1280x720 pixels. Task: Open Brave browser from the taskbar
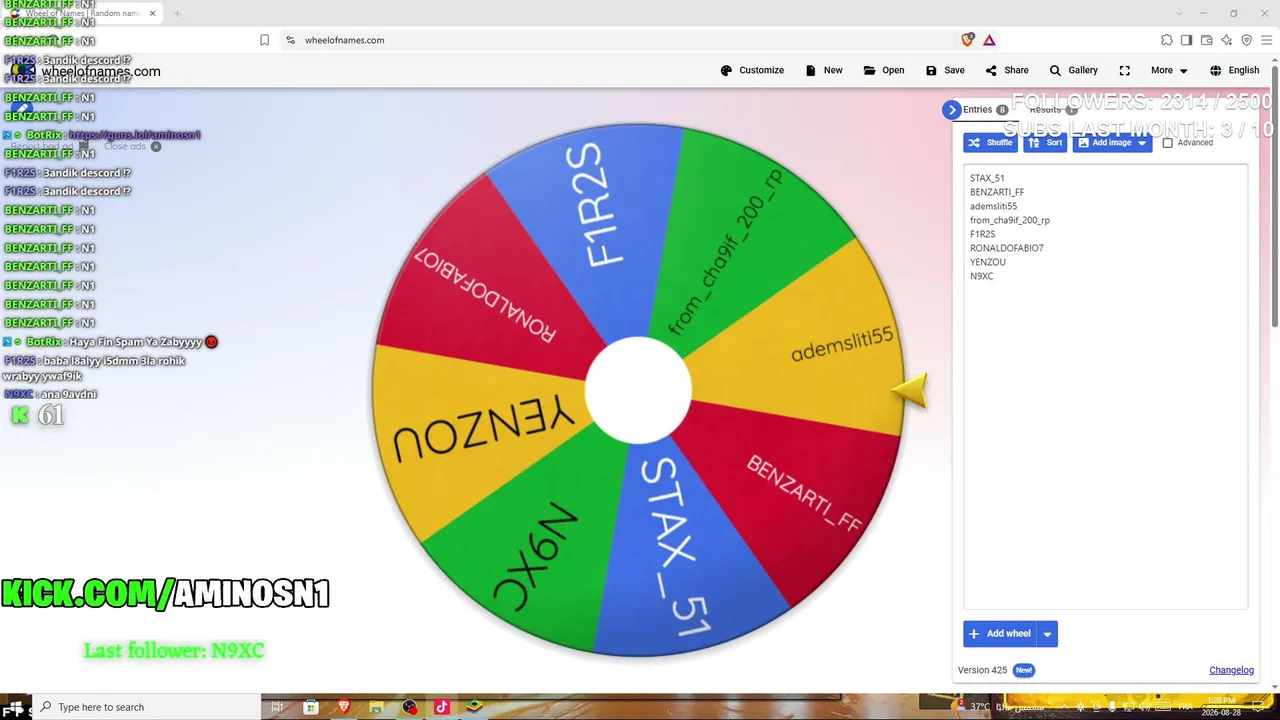tap(344, 707)
